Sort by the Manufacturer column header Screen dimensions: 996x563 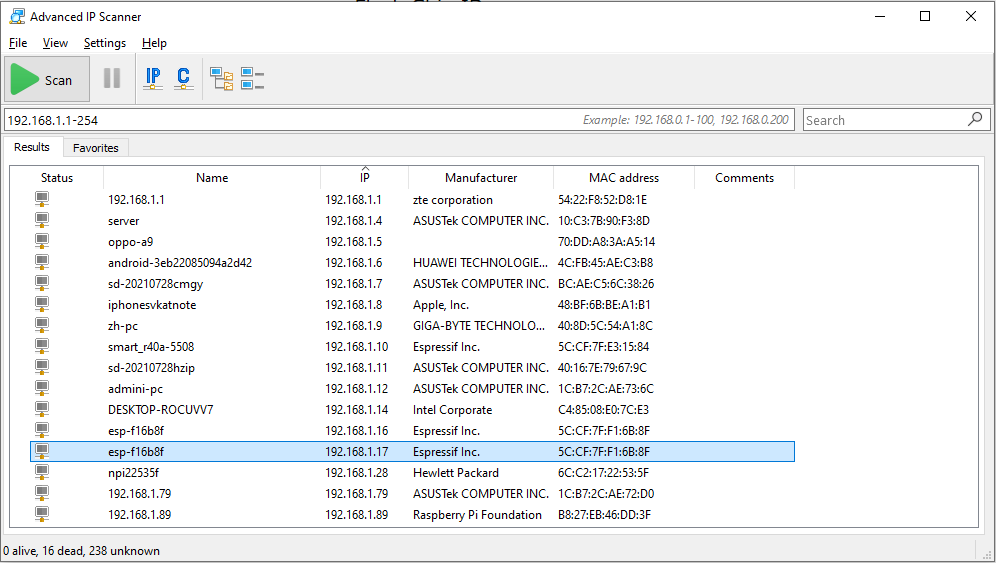(x=481, y=178)
